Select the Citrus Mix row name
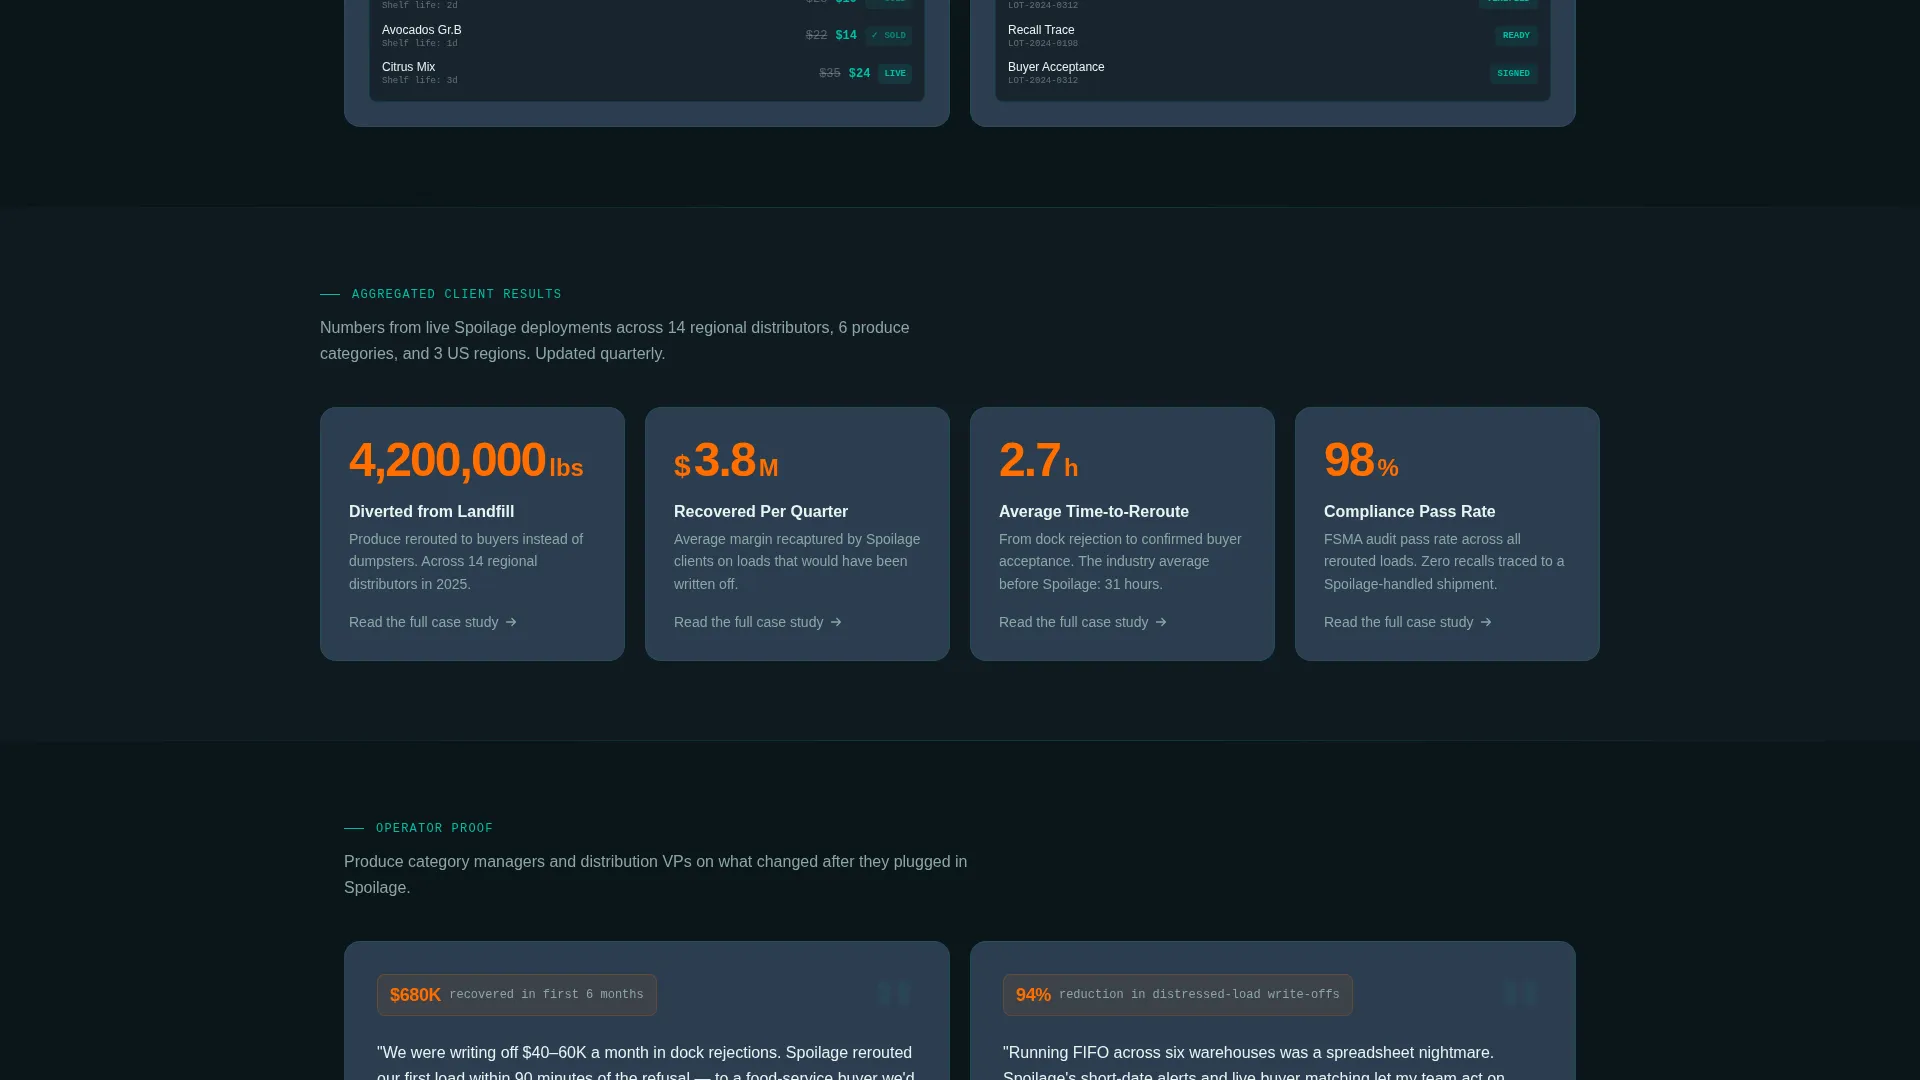The image size is (1920, 1080). [x=408, y=67]
